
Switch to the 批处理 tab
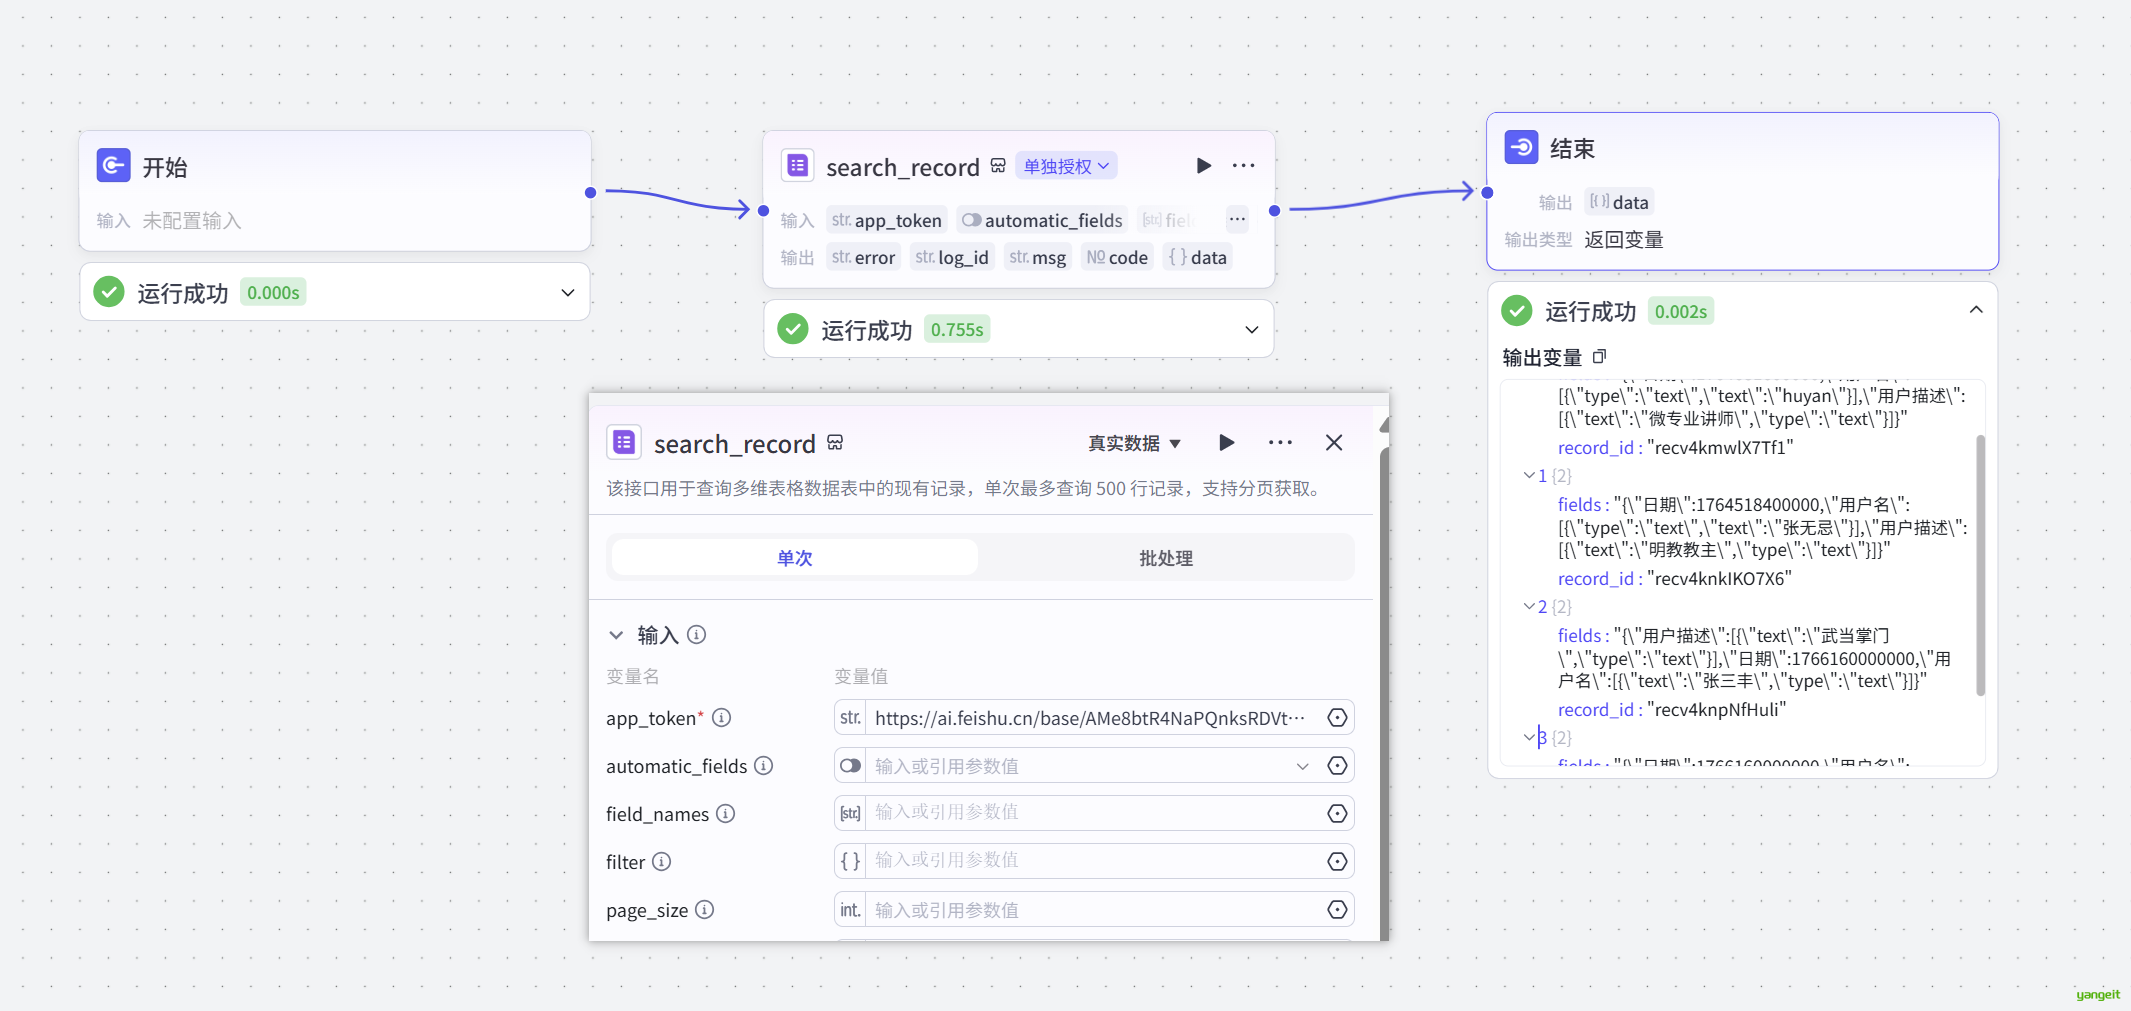[1165, 558]
